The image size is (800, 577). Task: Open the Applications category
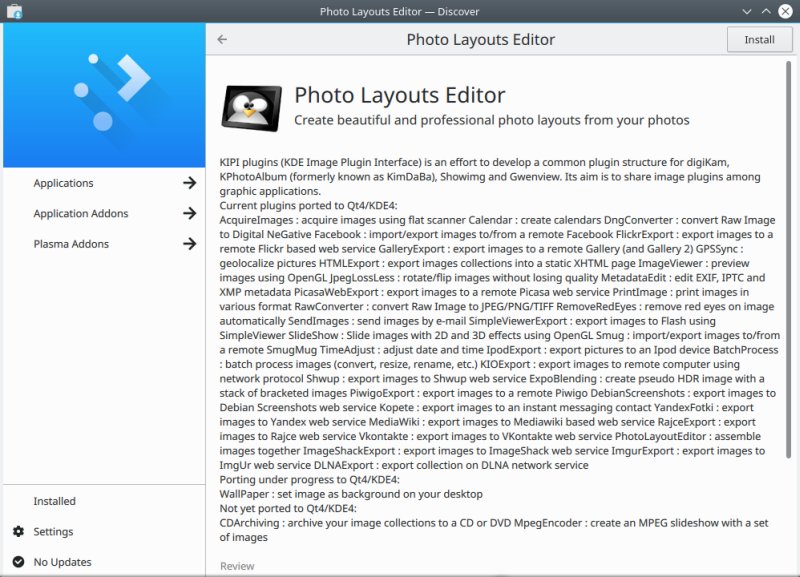tap(104, 183)
